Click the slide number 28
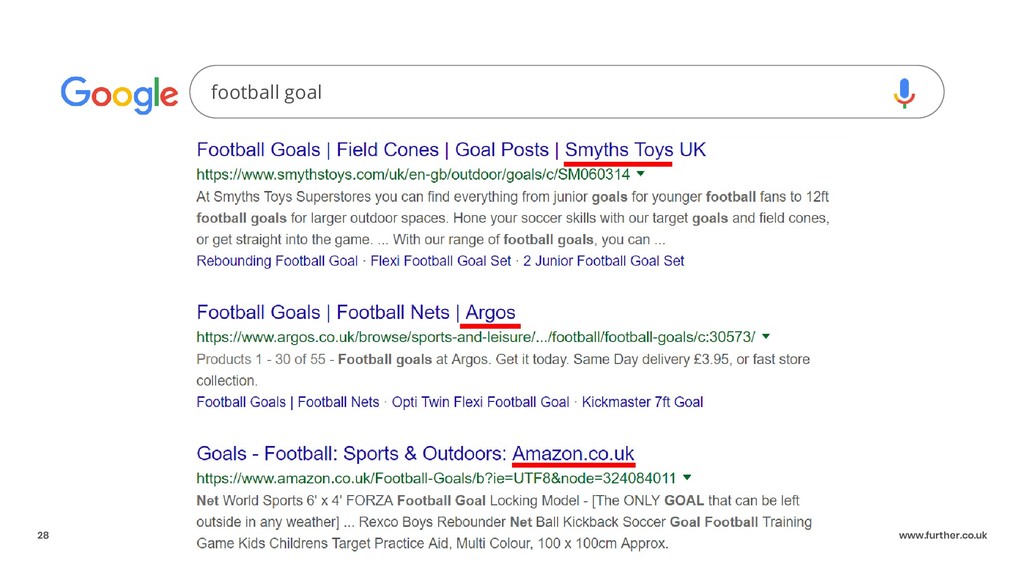Viewport: 1024px width, 576px height. click(x=43, y=536)
